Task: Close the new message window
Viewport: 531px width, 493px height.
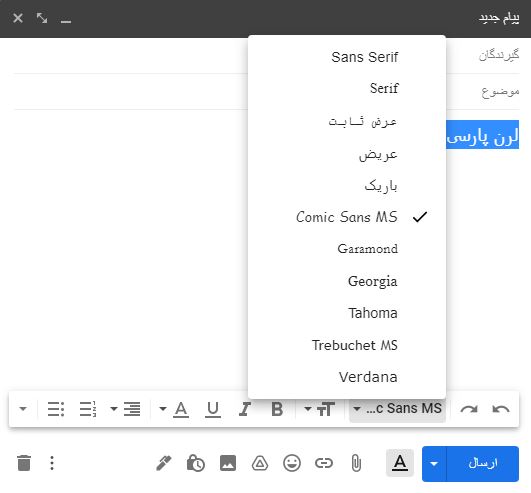Action: 18,18
